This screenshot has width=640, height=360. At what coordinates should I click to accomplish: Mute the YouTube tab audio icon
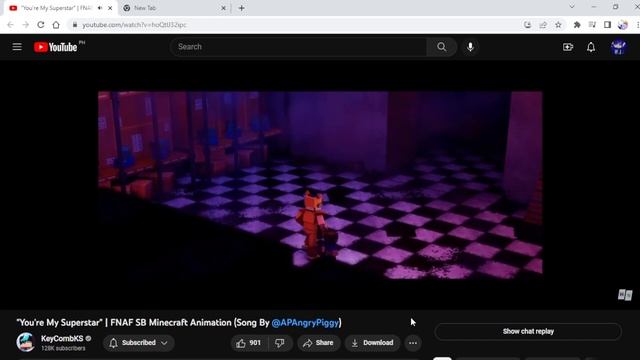tap(100, 8)
